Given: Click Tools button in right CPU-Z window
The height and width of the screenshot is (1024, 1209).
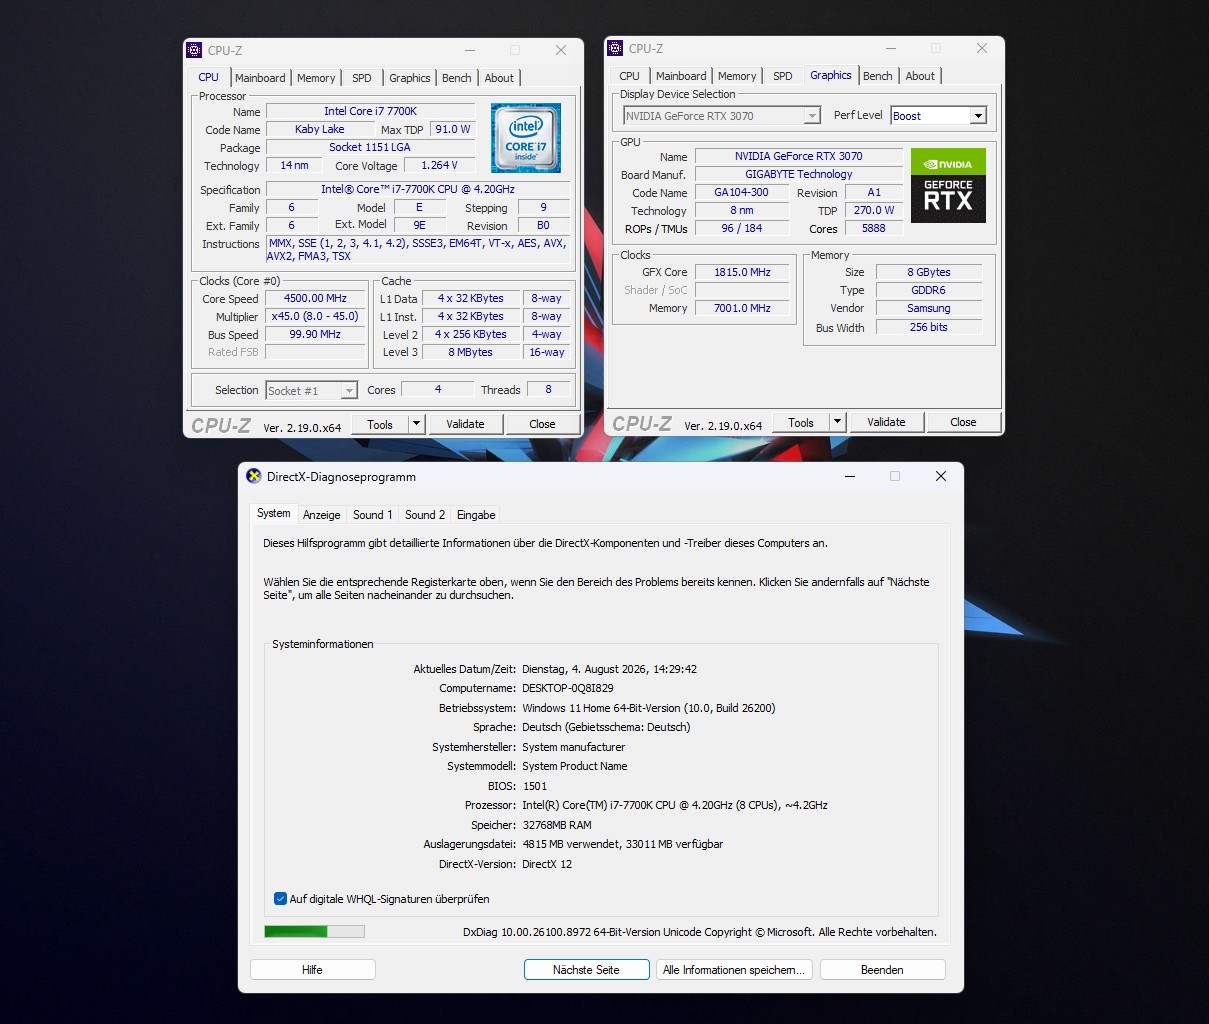Looking at the screenshot, I should [x=801, y=422].
